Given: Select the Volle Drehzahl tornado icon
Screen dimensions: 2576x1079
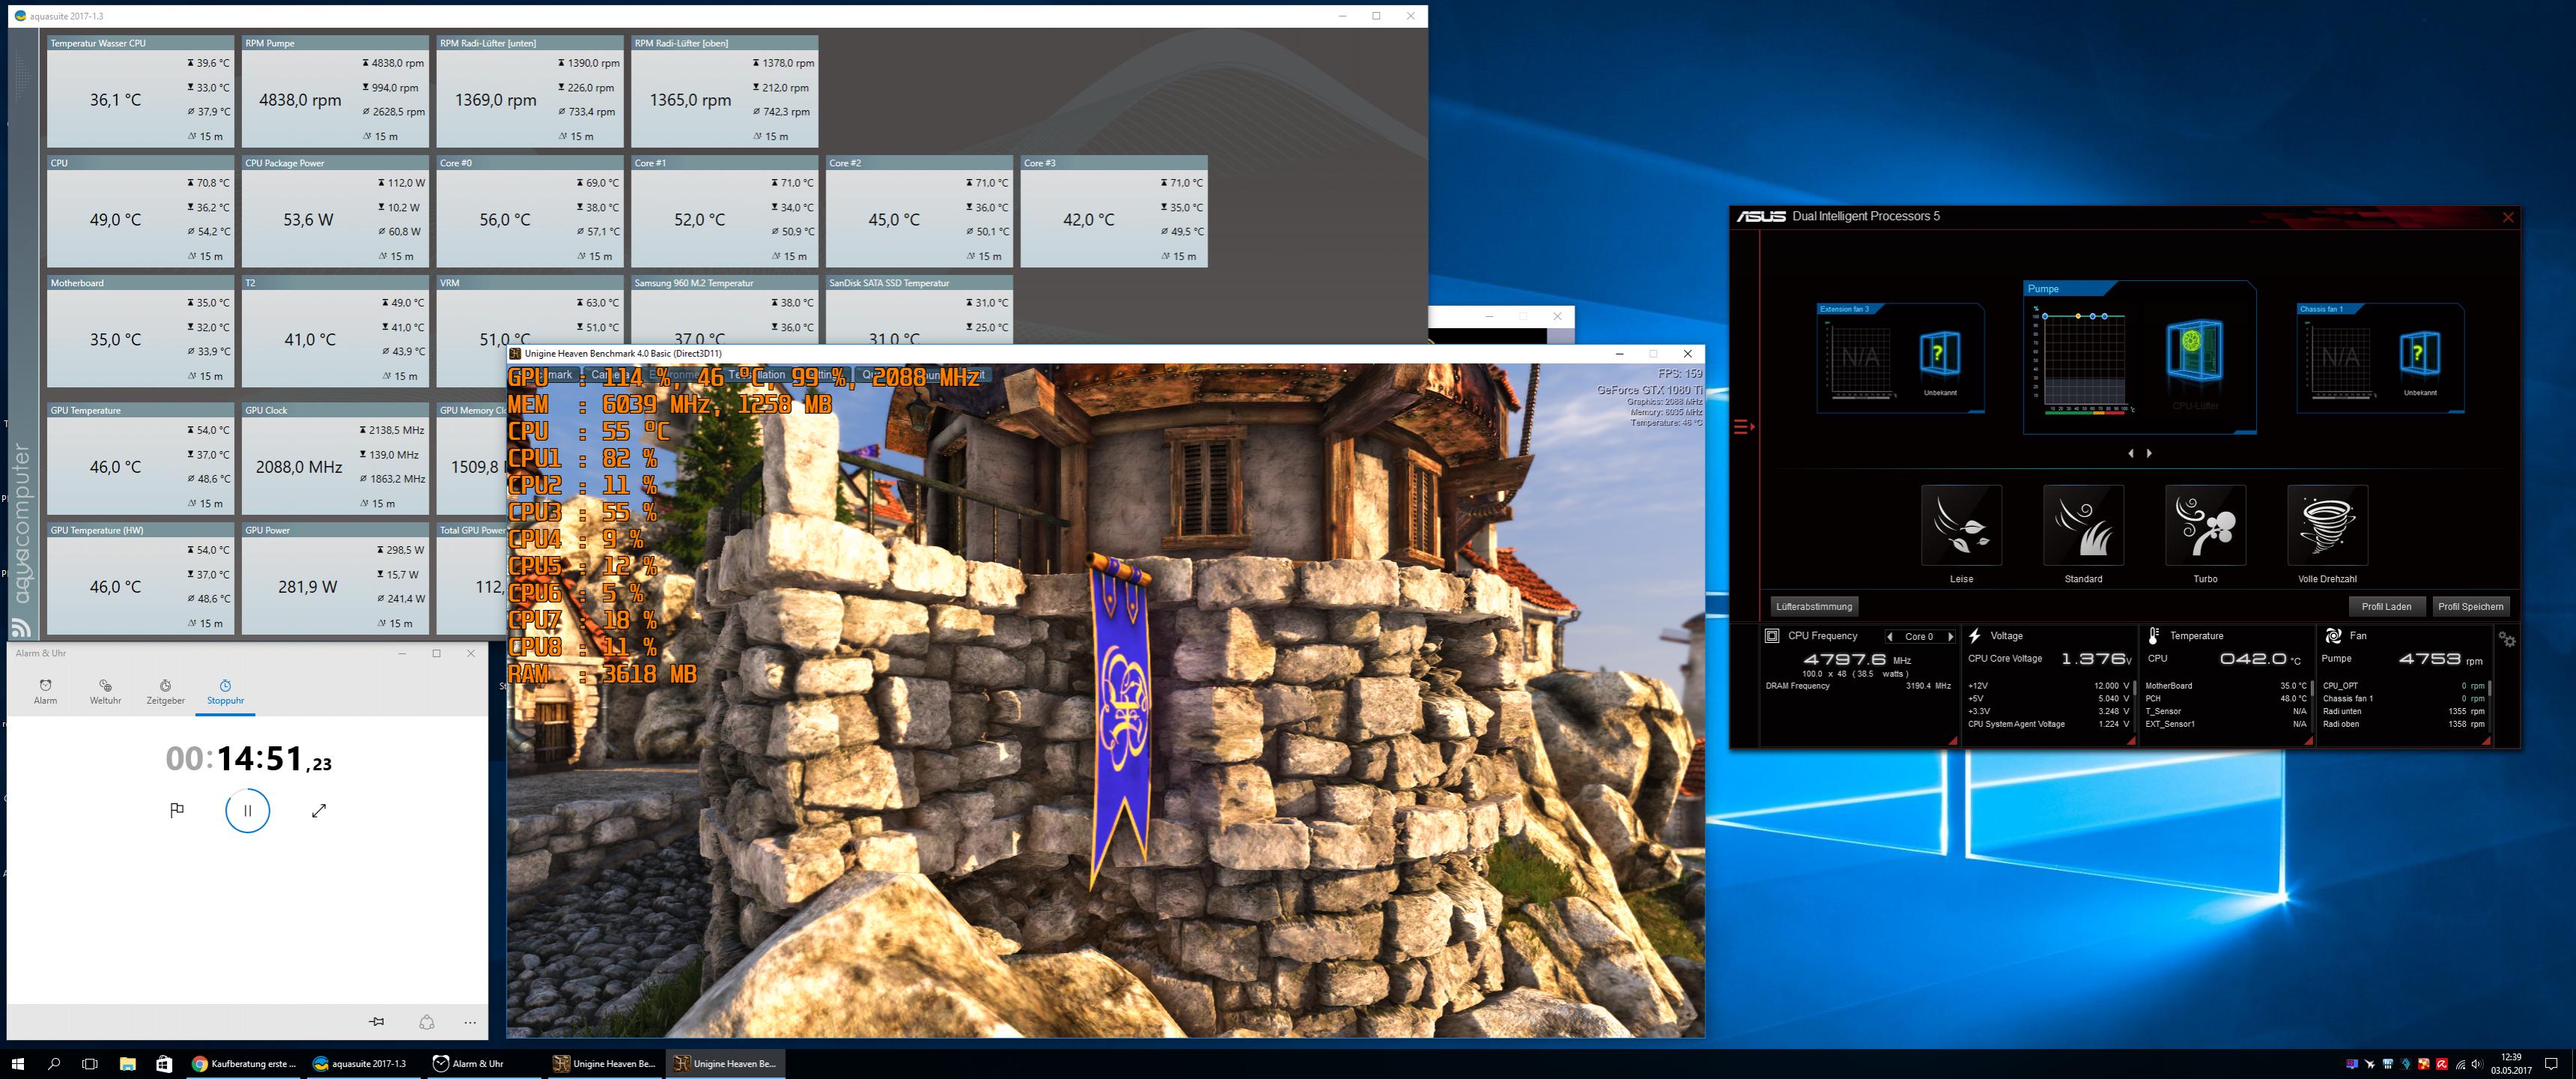Looking at the screenshot, I should 2327,526.
